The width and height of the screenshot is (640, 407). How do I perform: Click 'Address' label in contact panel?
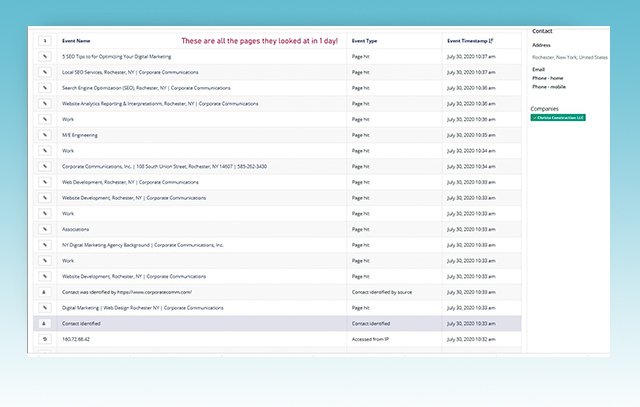coord(541,45)
